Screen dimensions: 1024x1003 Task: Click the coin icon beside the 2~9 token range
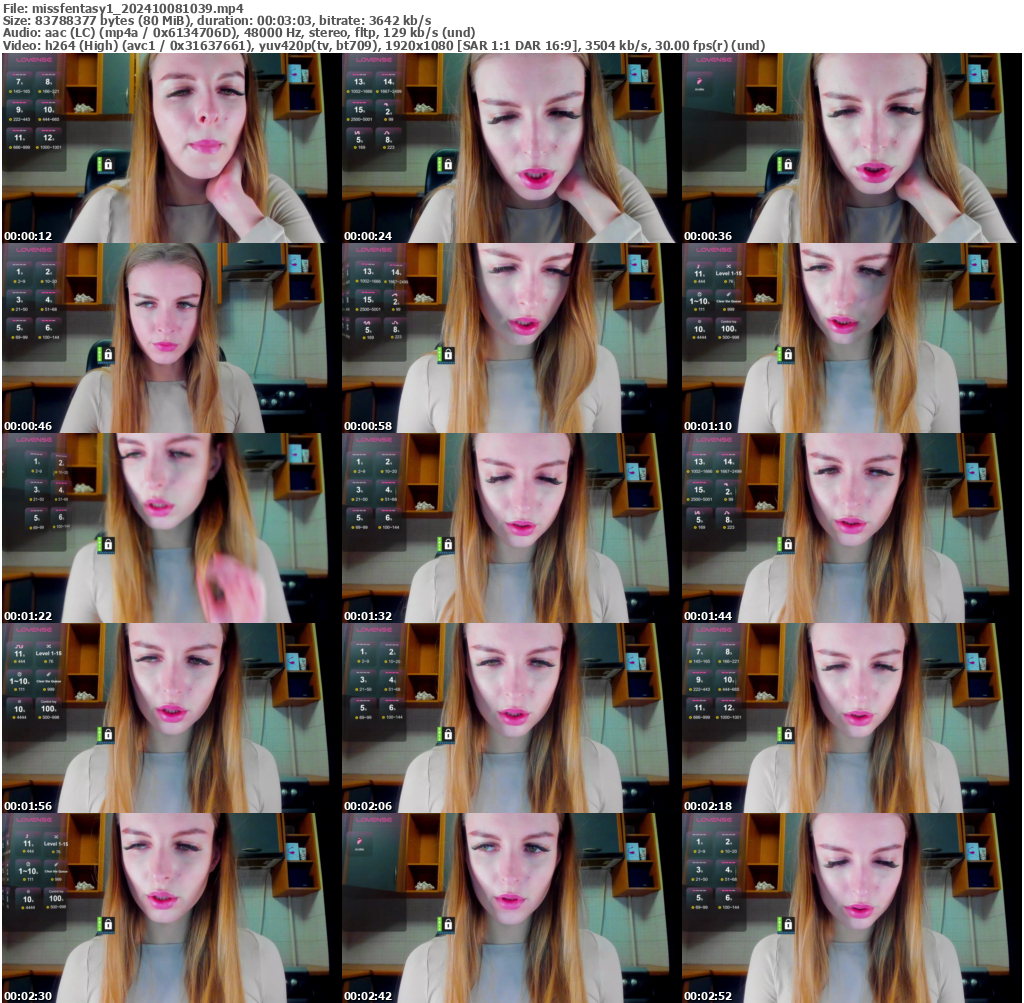(14, 281)
